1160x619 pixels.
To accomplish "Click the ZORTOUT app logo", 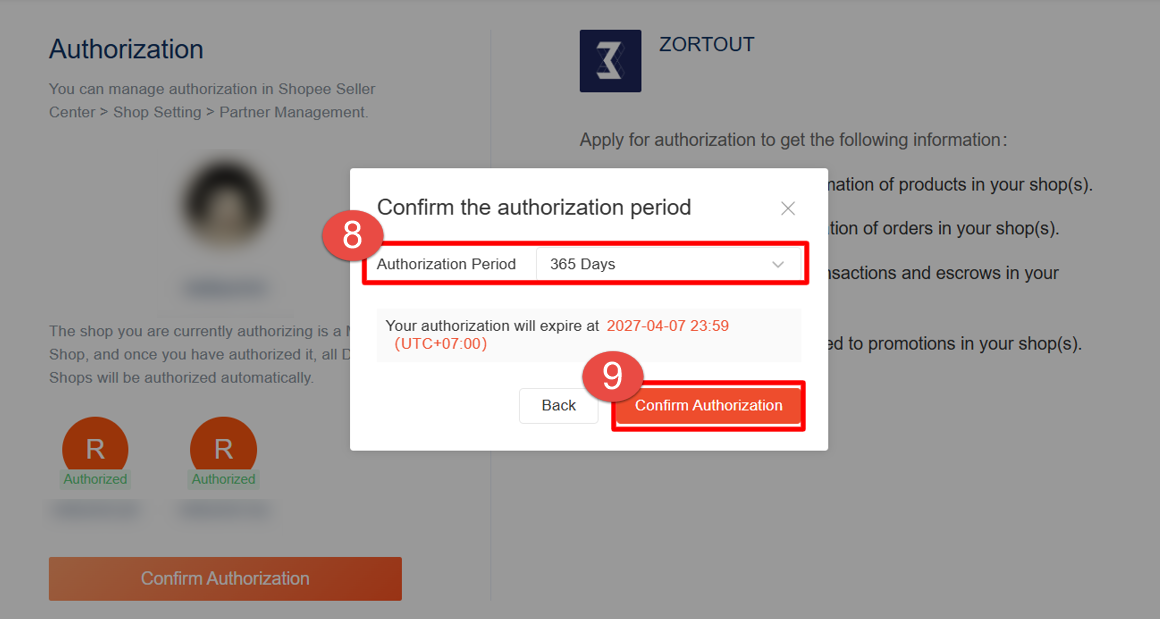I will pos(610,61).
